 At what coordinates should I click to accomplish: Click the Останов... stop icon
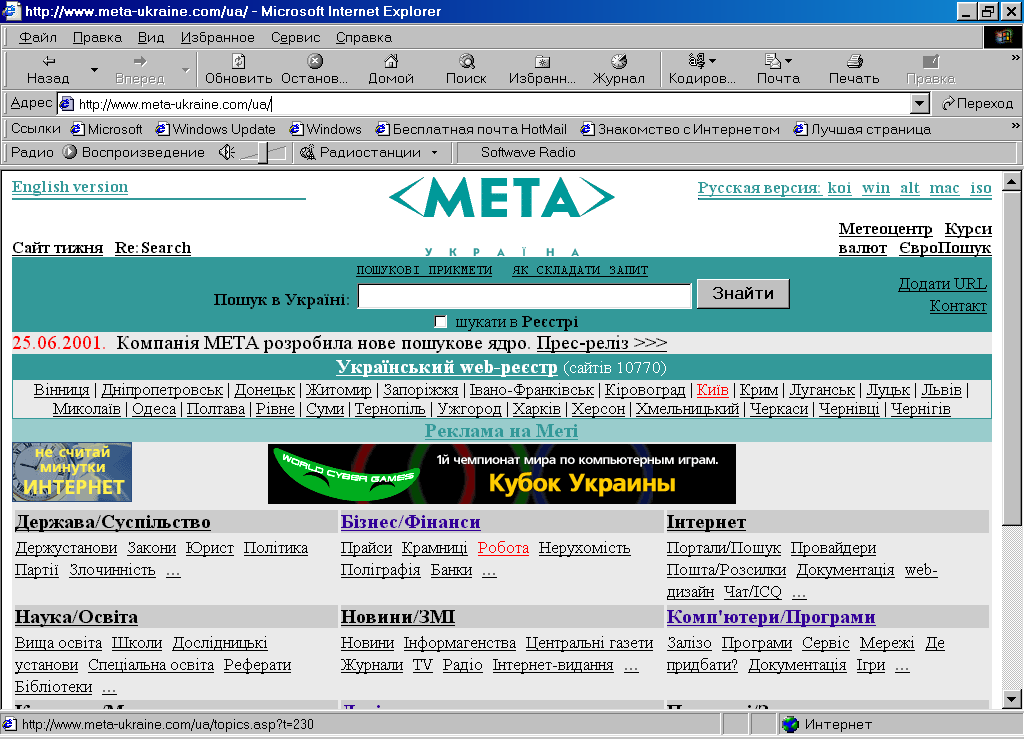pyautogui.click(x=315, y=61)
